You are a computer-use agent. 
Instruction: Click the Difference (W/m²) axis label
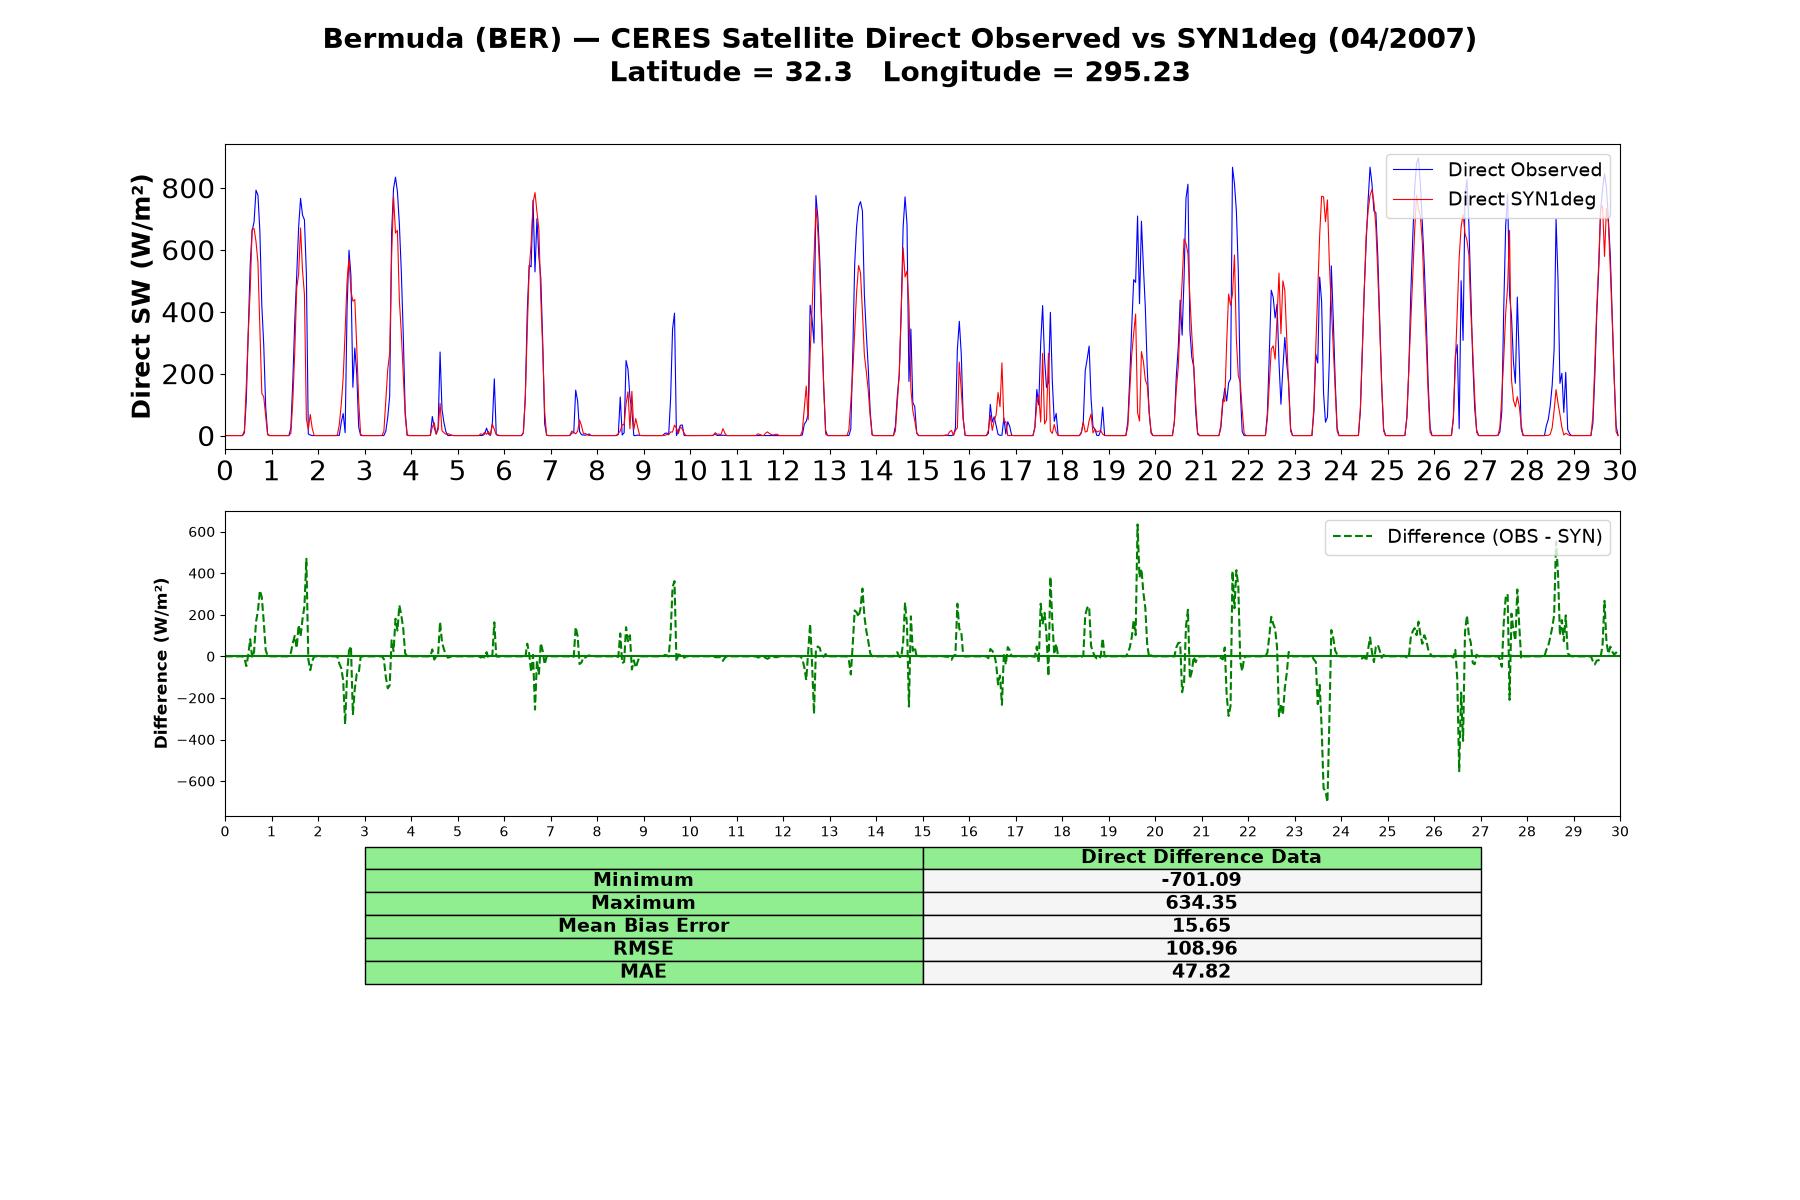point(161,663)
